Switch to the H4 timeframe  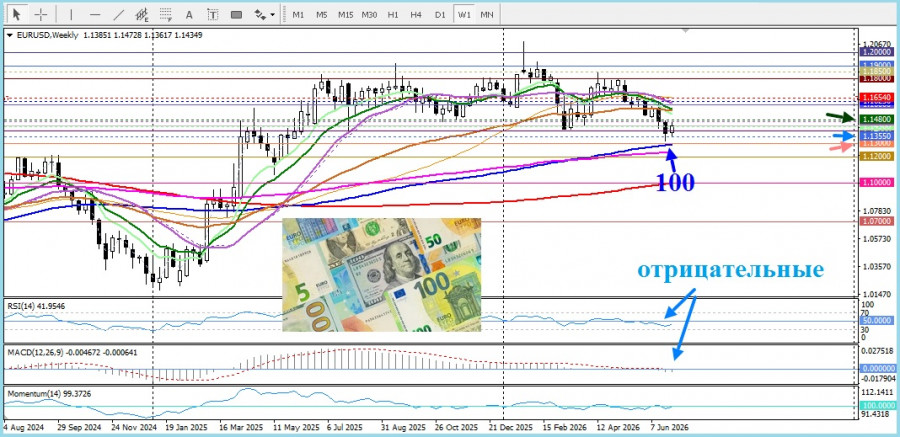[416, 14]
